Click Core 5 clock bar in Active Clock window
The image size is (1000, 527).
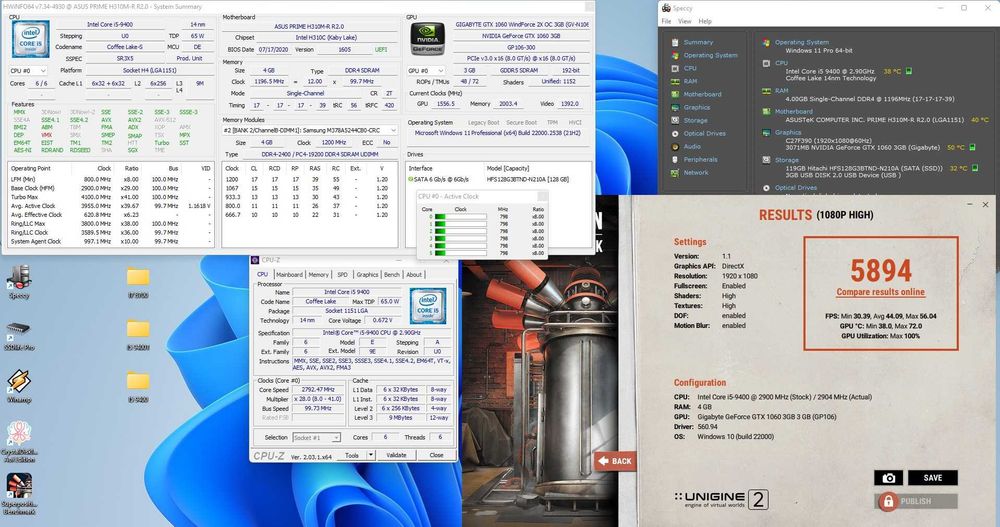pos(461,253)
